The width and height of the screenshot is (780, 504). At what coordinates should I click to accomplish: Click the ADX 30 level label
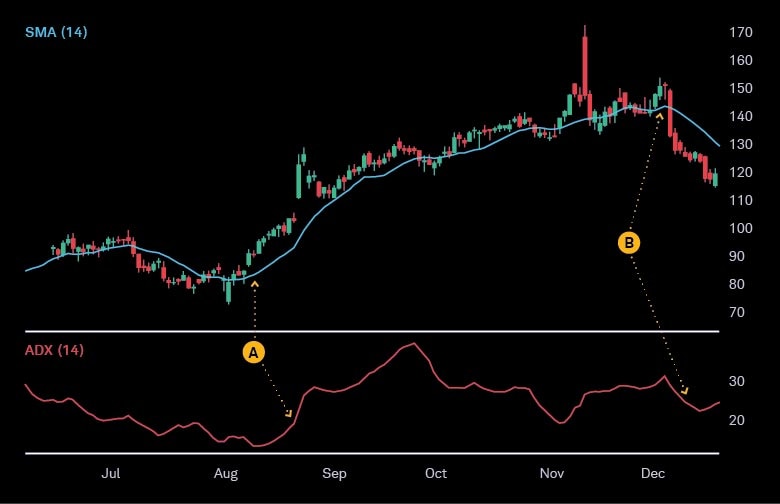pyautogui.click(x=737, y=381)
